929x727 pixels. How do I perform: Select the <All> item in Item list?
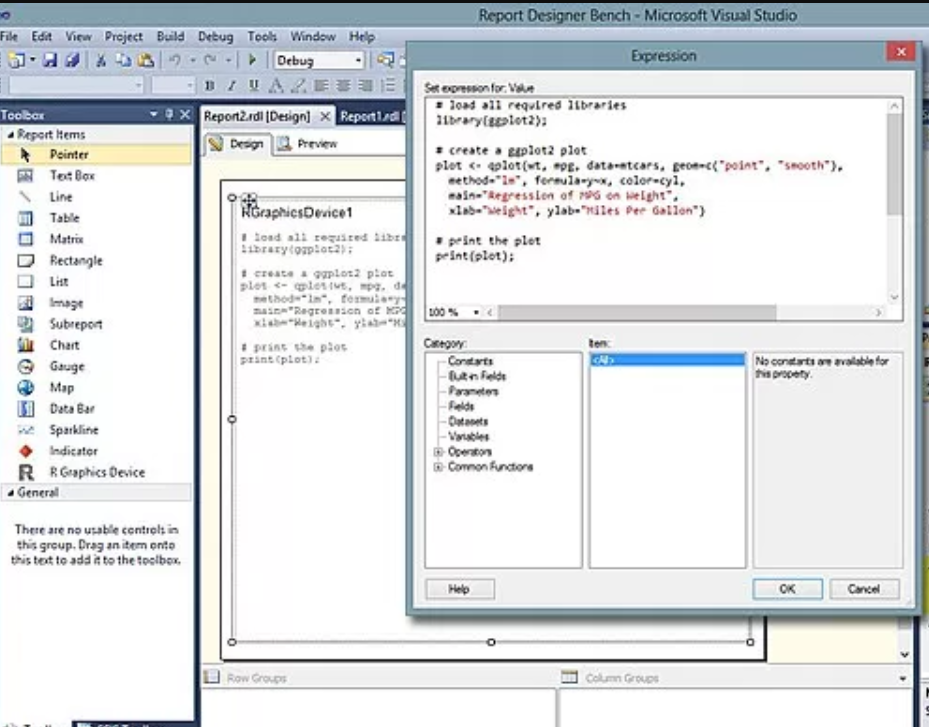tap(668, 360)
